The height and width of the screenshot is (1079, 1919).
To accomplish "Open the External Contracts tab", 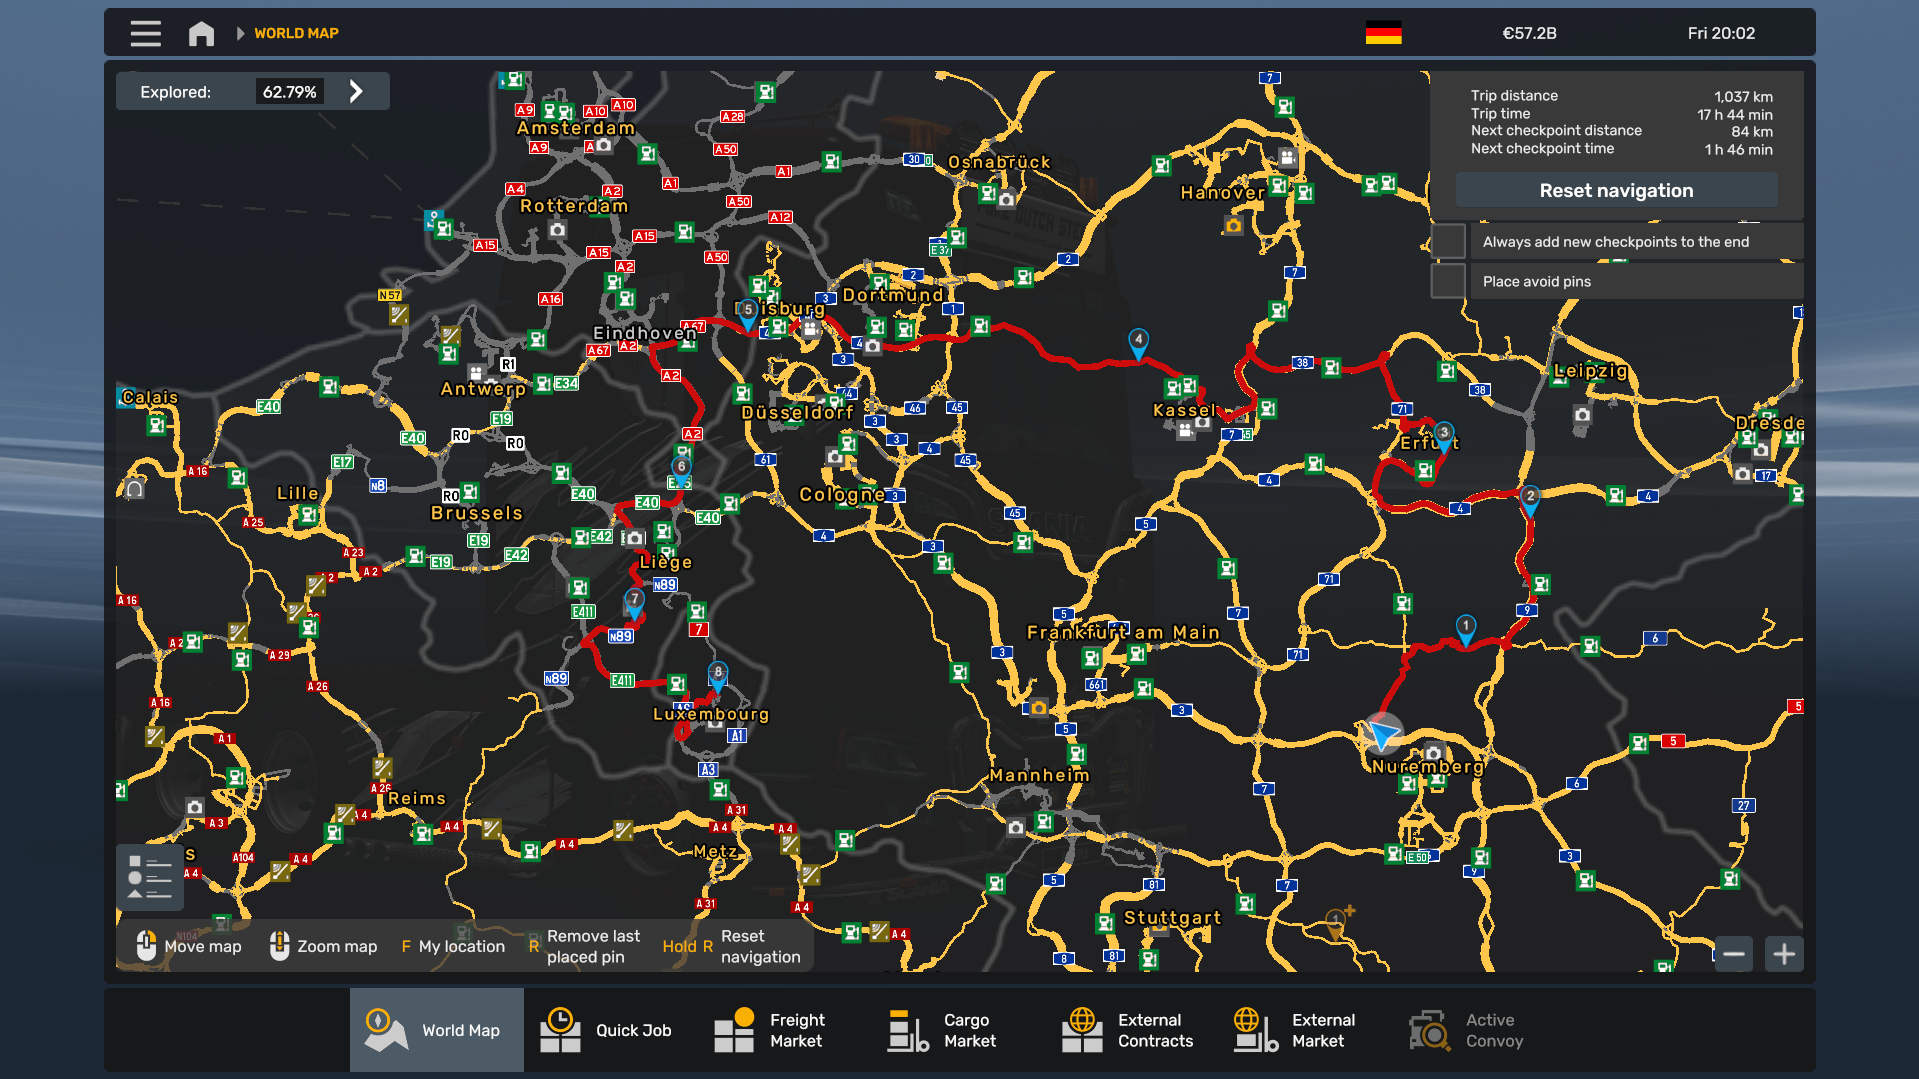I will [x=1133, y=1030].
